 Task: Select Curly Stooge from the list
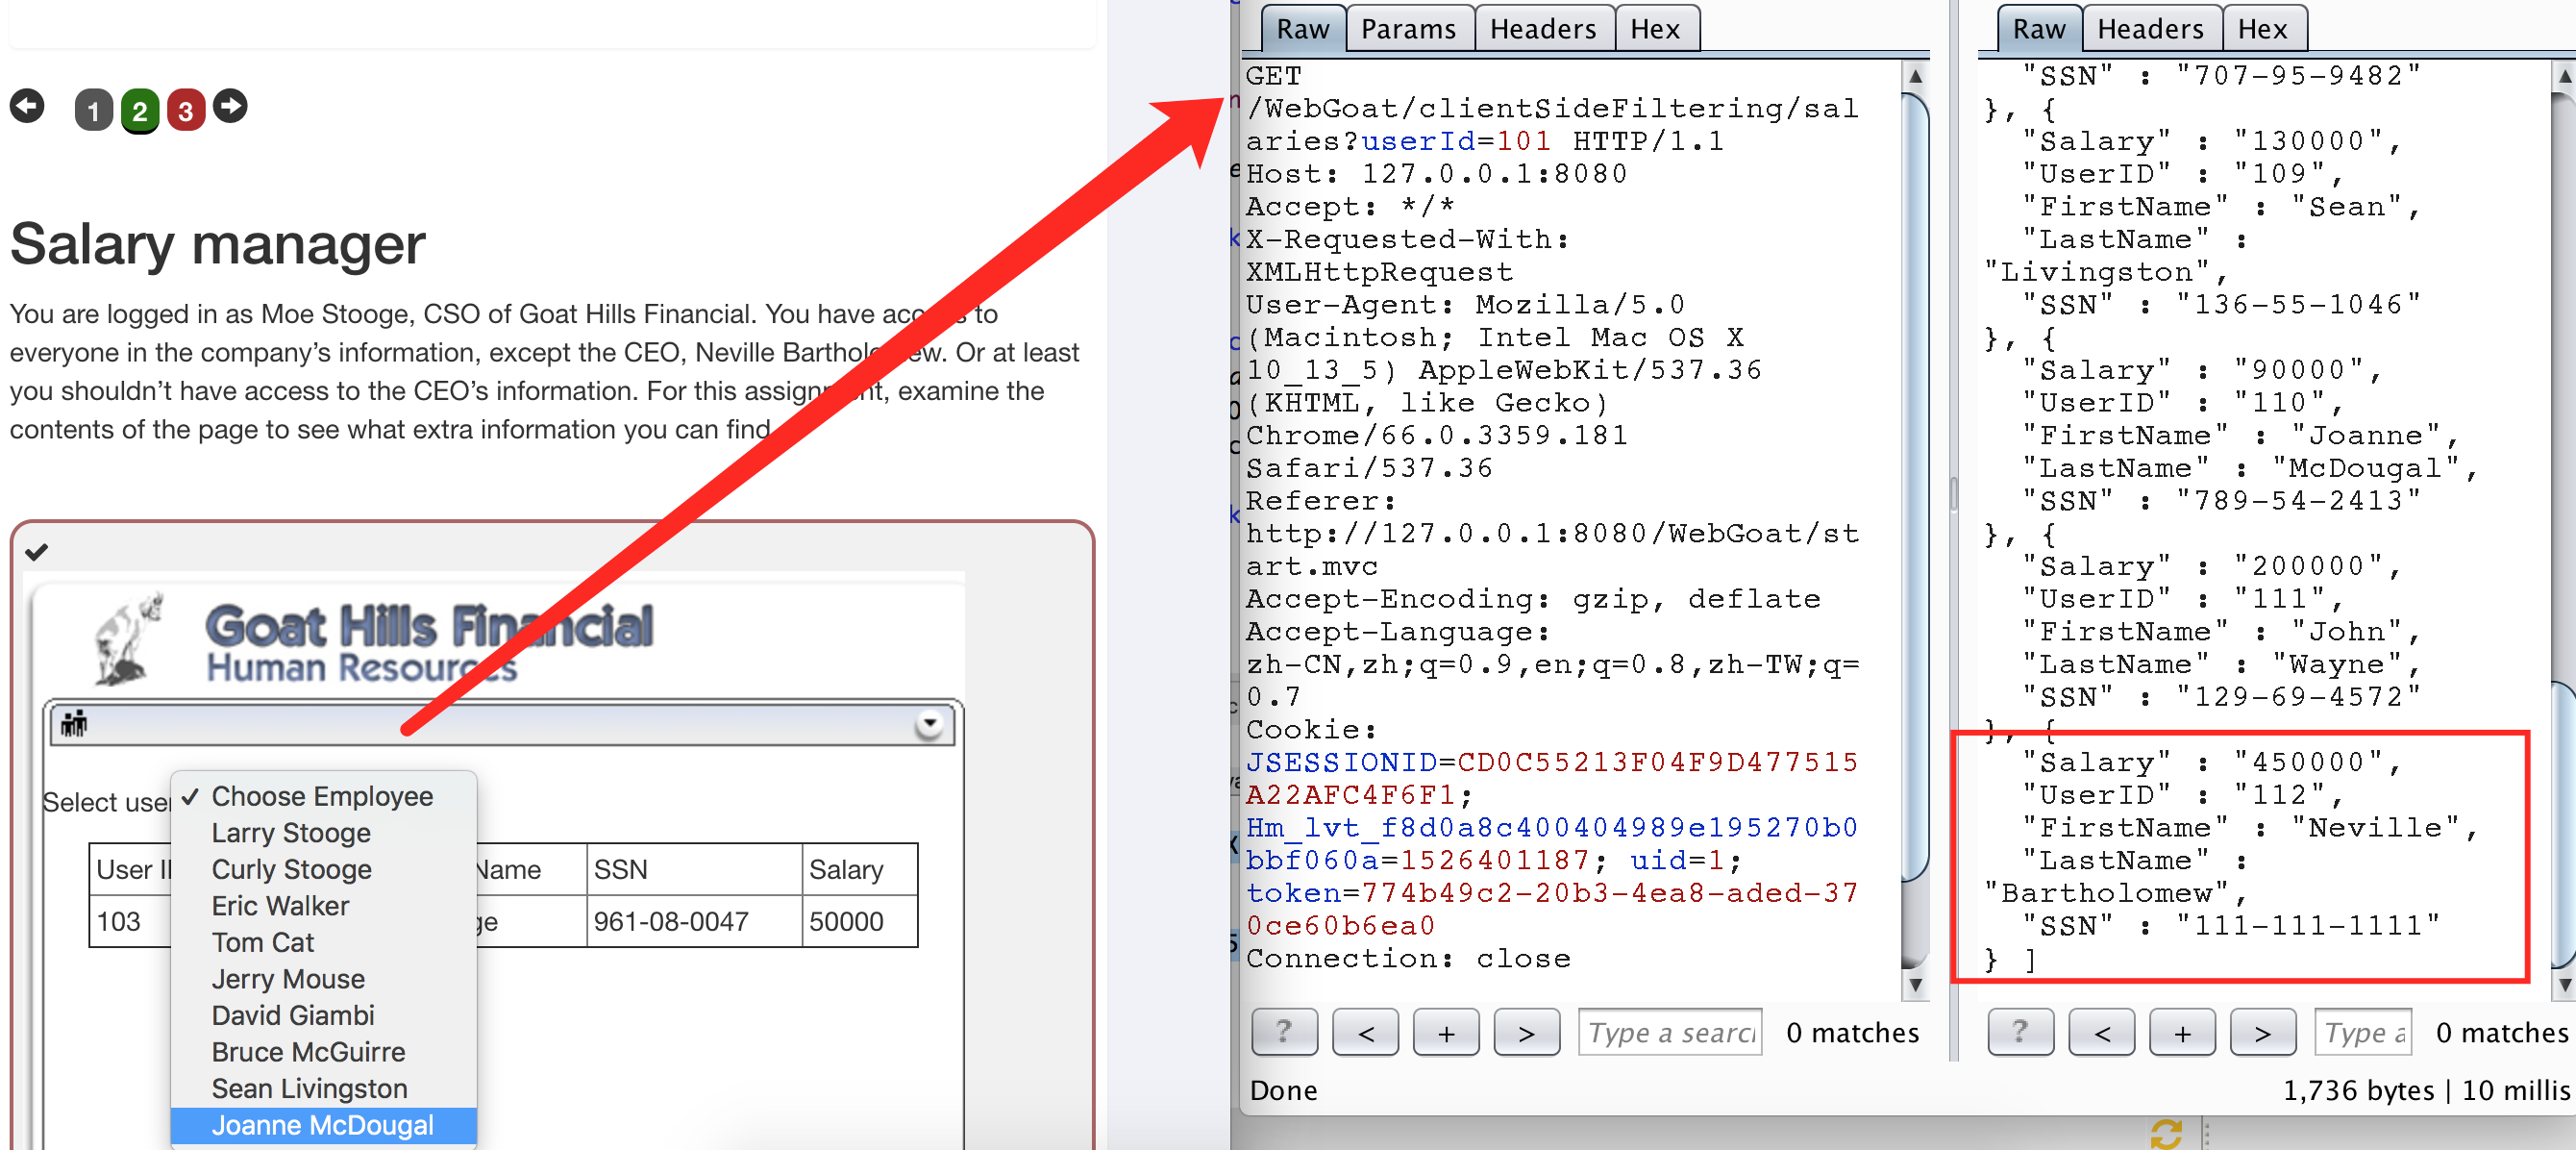323,869
